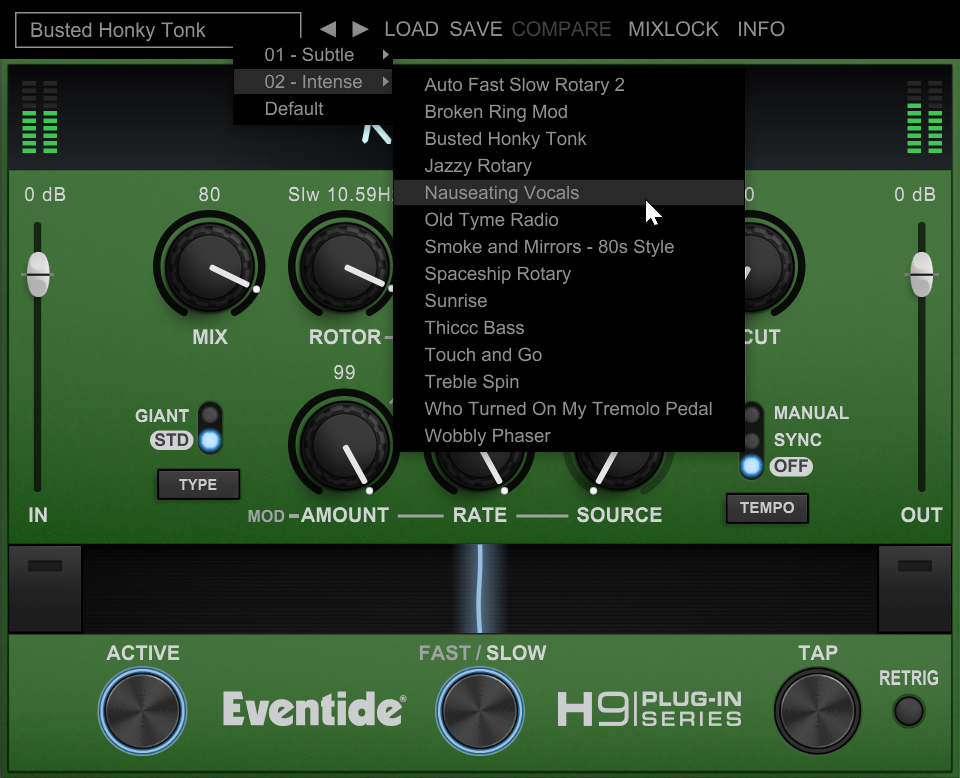Pick the Treble Spin preset
This screenshot has width=960, height=778.
tap(569, 381)
